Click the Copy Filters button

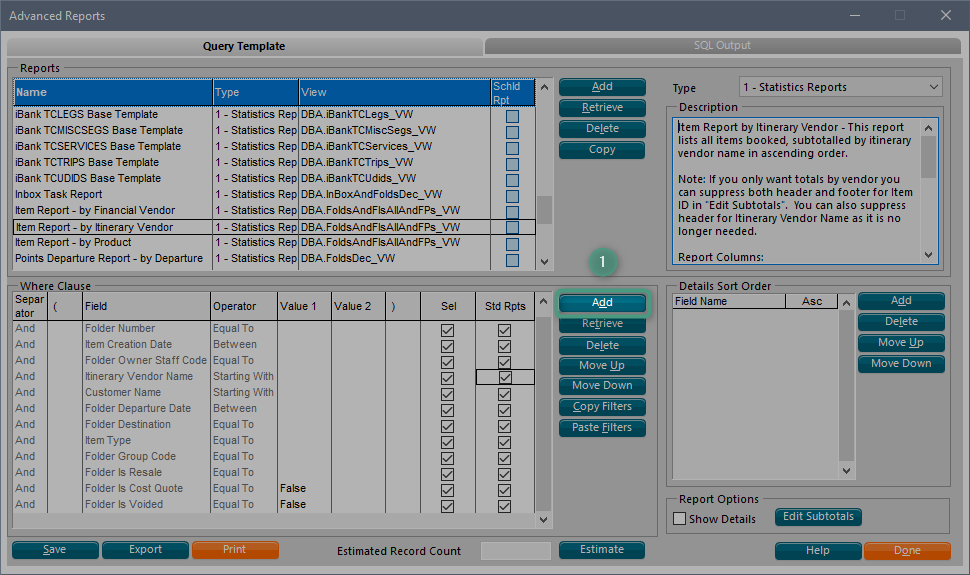[602, 407]
